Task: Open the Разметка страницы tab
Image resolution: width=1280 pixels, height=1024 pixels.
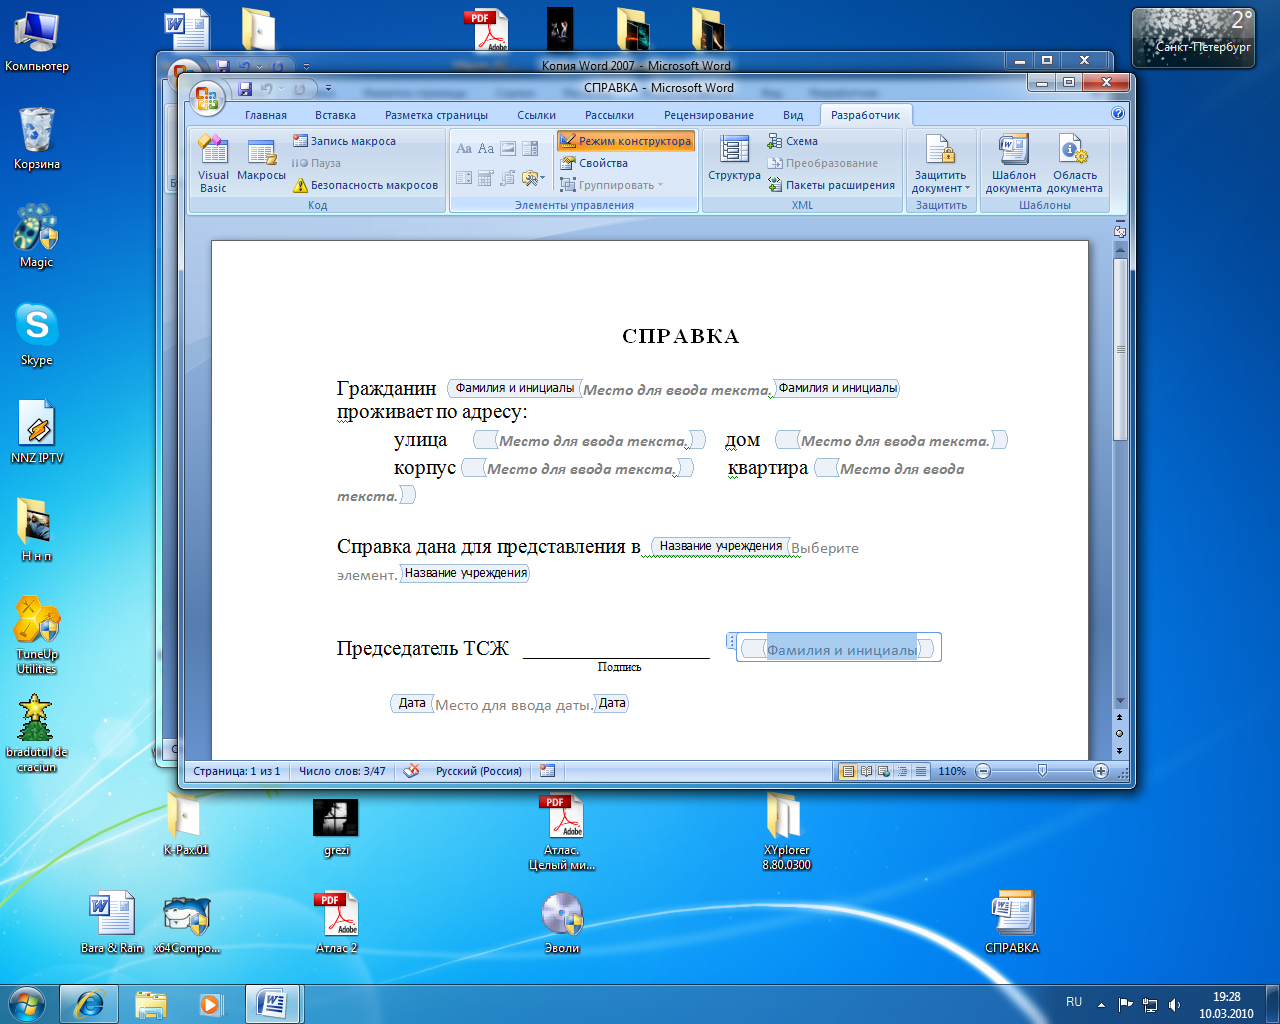Action: (436, 115)
